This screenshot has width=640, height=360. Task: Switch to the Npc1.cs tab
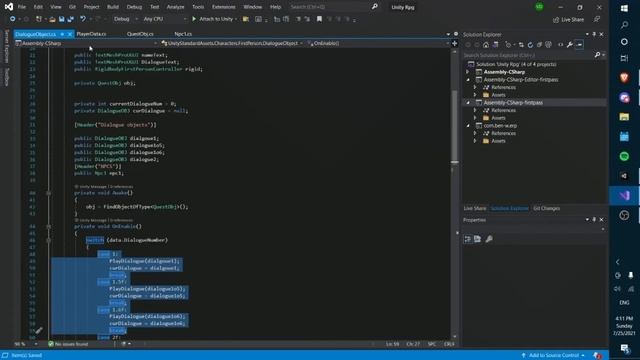pos(183,34)
